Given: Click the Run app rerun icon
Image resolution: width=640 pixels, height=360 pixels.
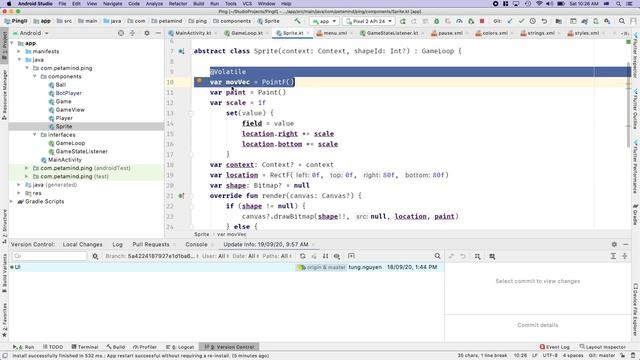Looking at the screenshot, I should (x=402, y=21).
